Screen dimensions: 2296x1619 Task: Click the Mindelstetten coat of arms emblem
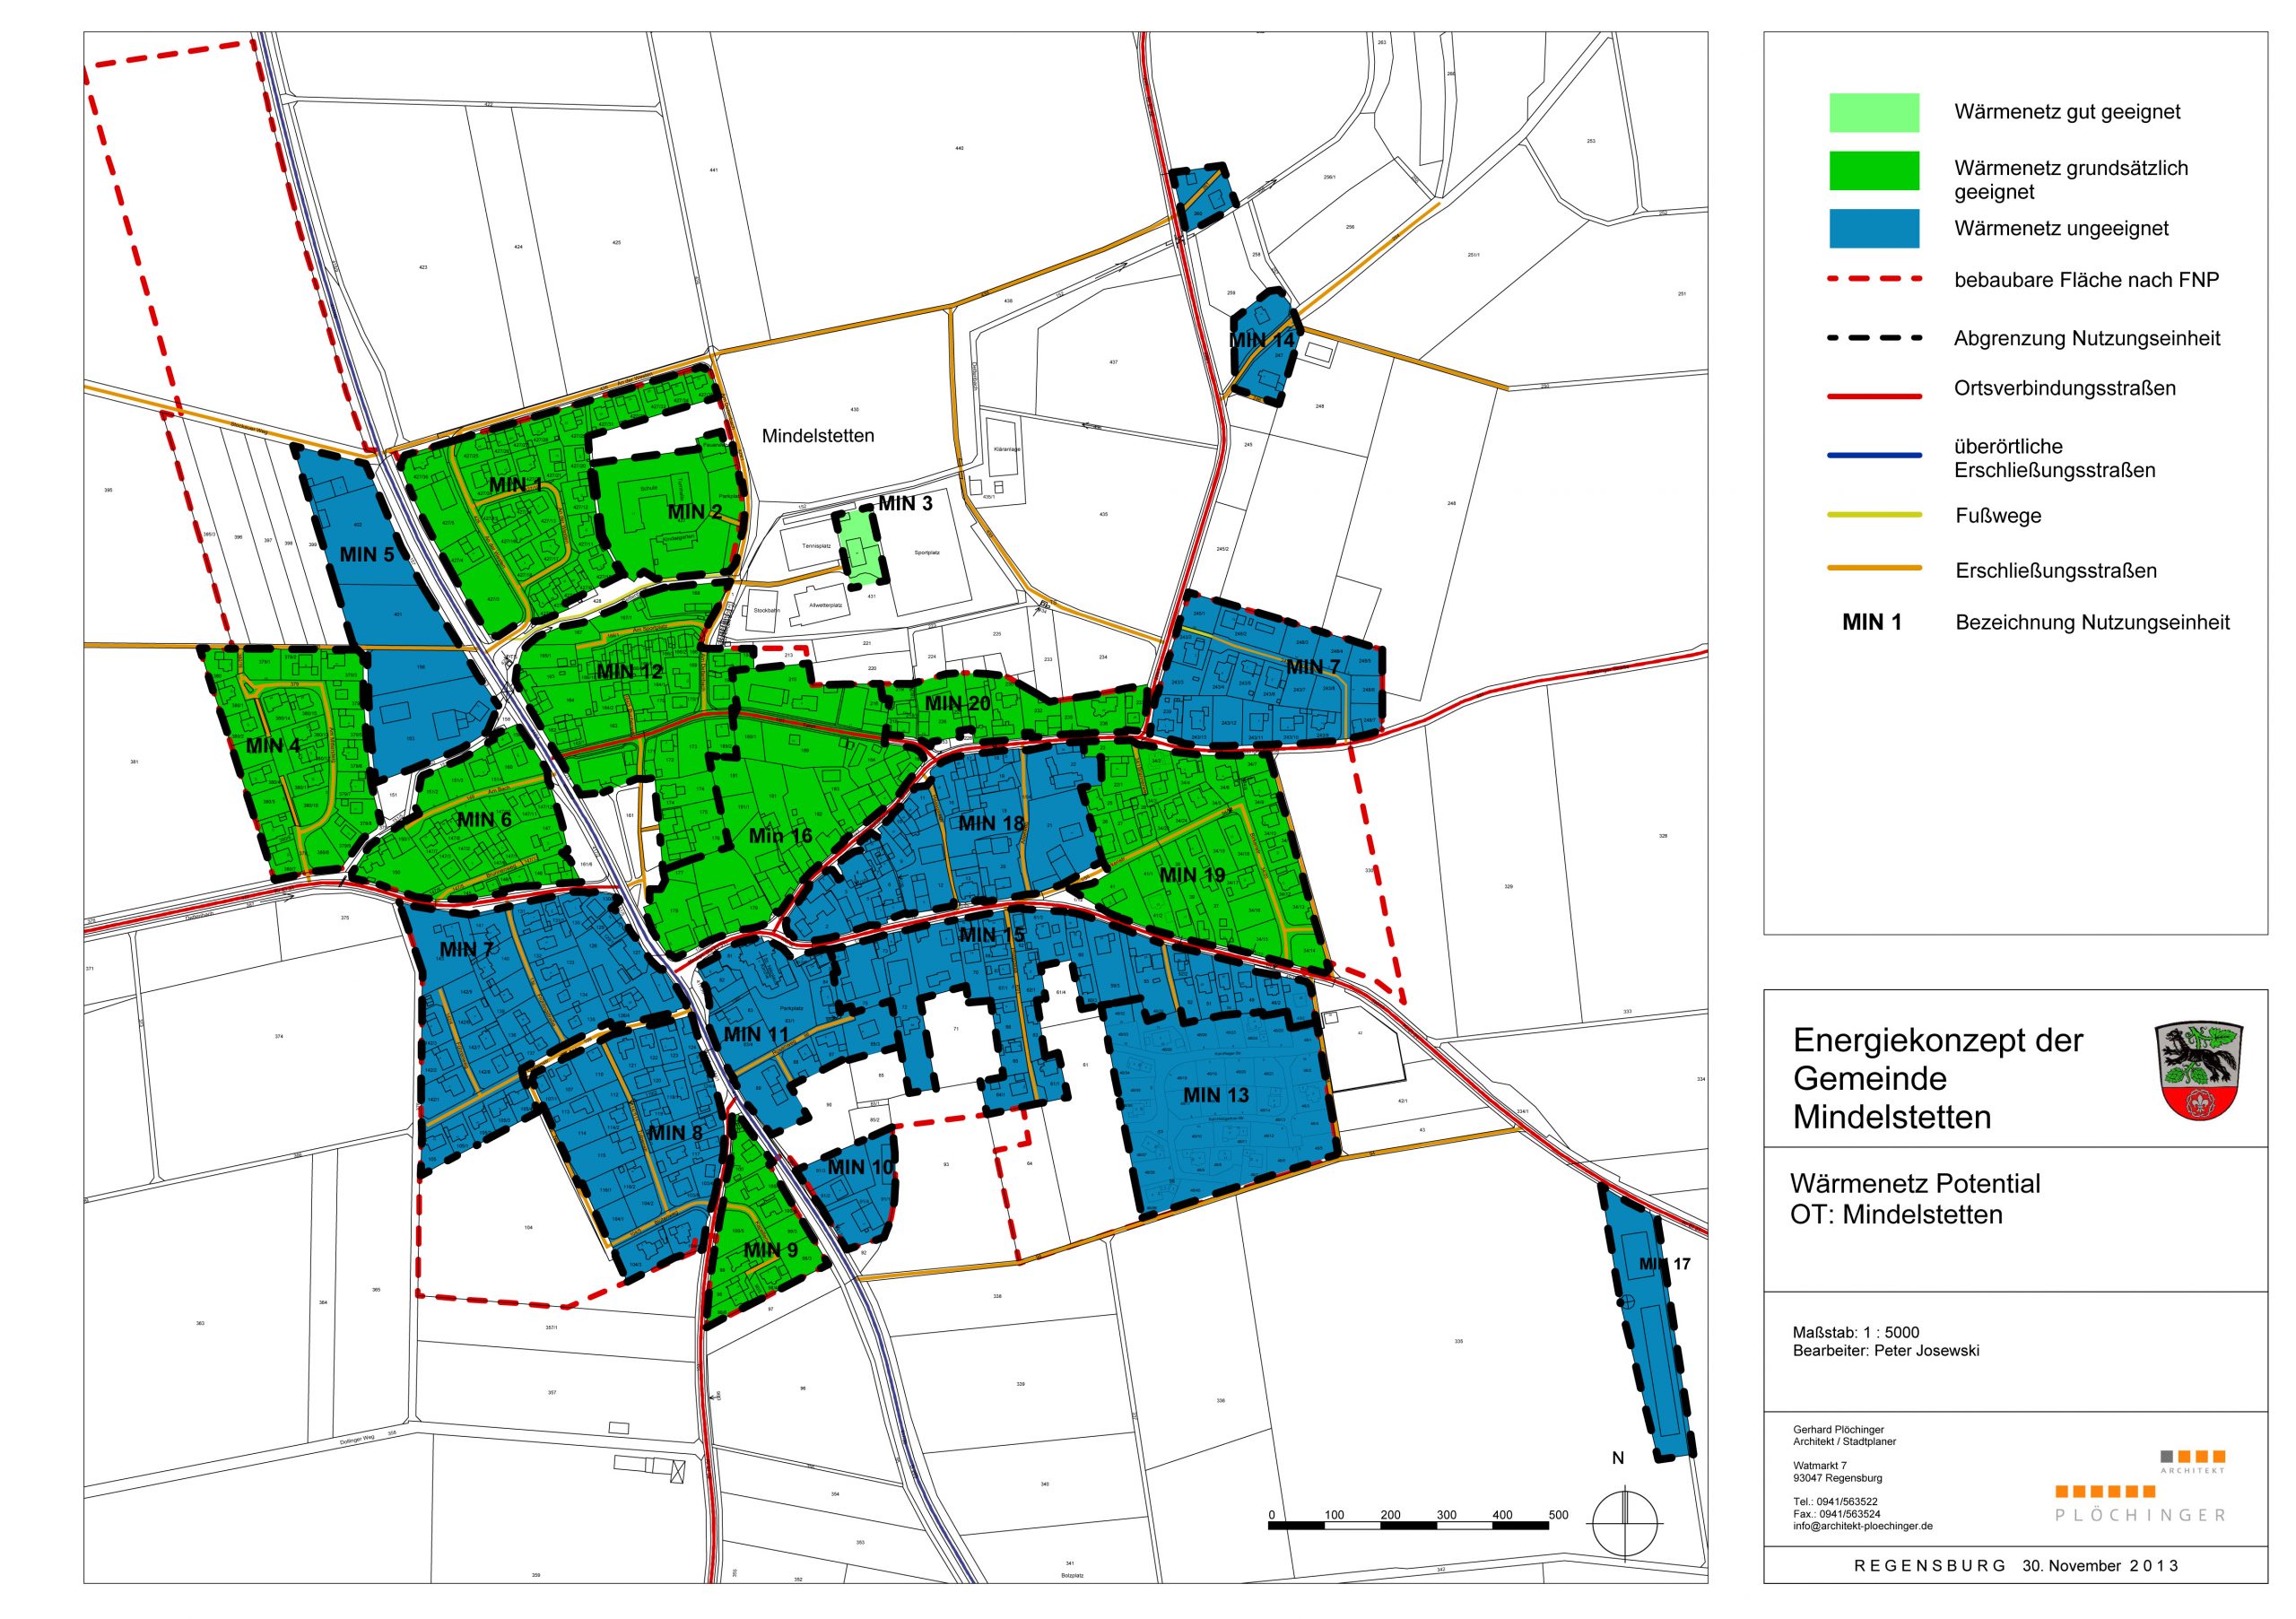[x=2198, y=1073]
